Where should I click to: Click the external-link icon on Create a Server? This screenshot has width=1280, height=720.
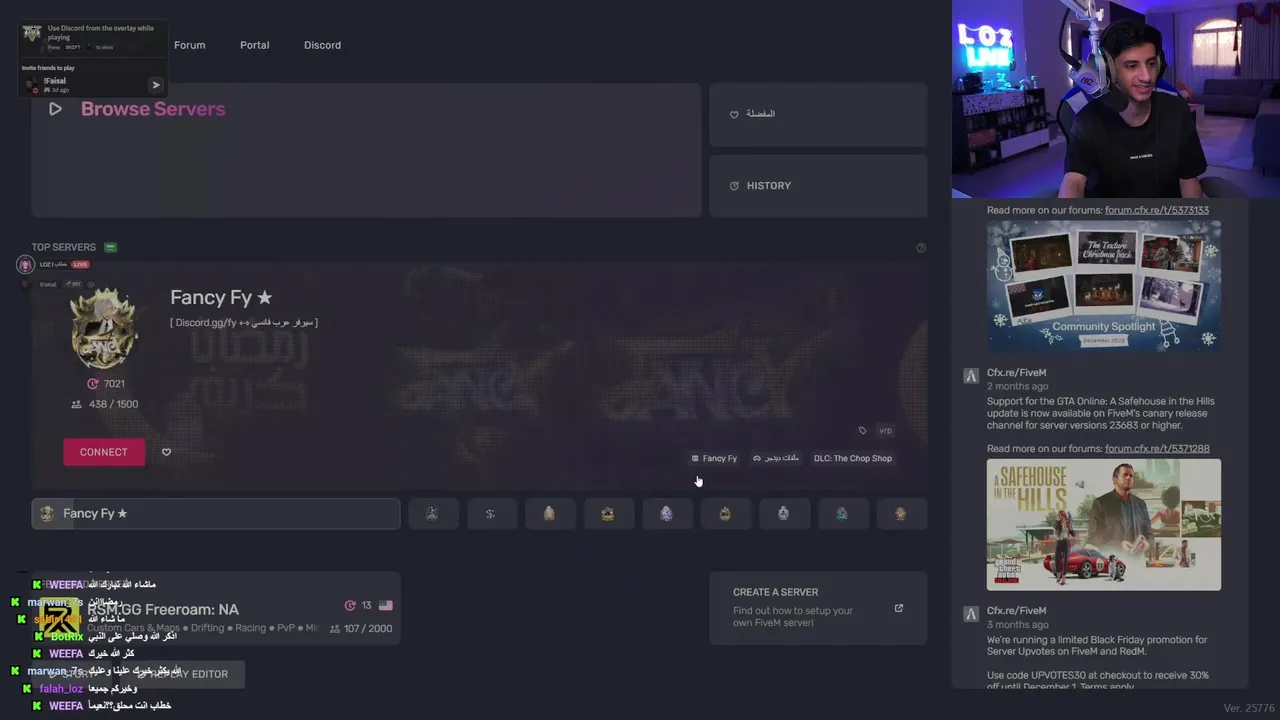point(898,608)
